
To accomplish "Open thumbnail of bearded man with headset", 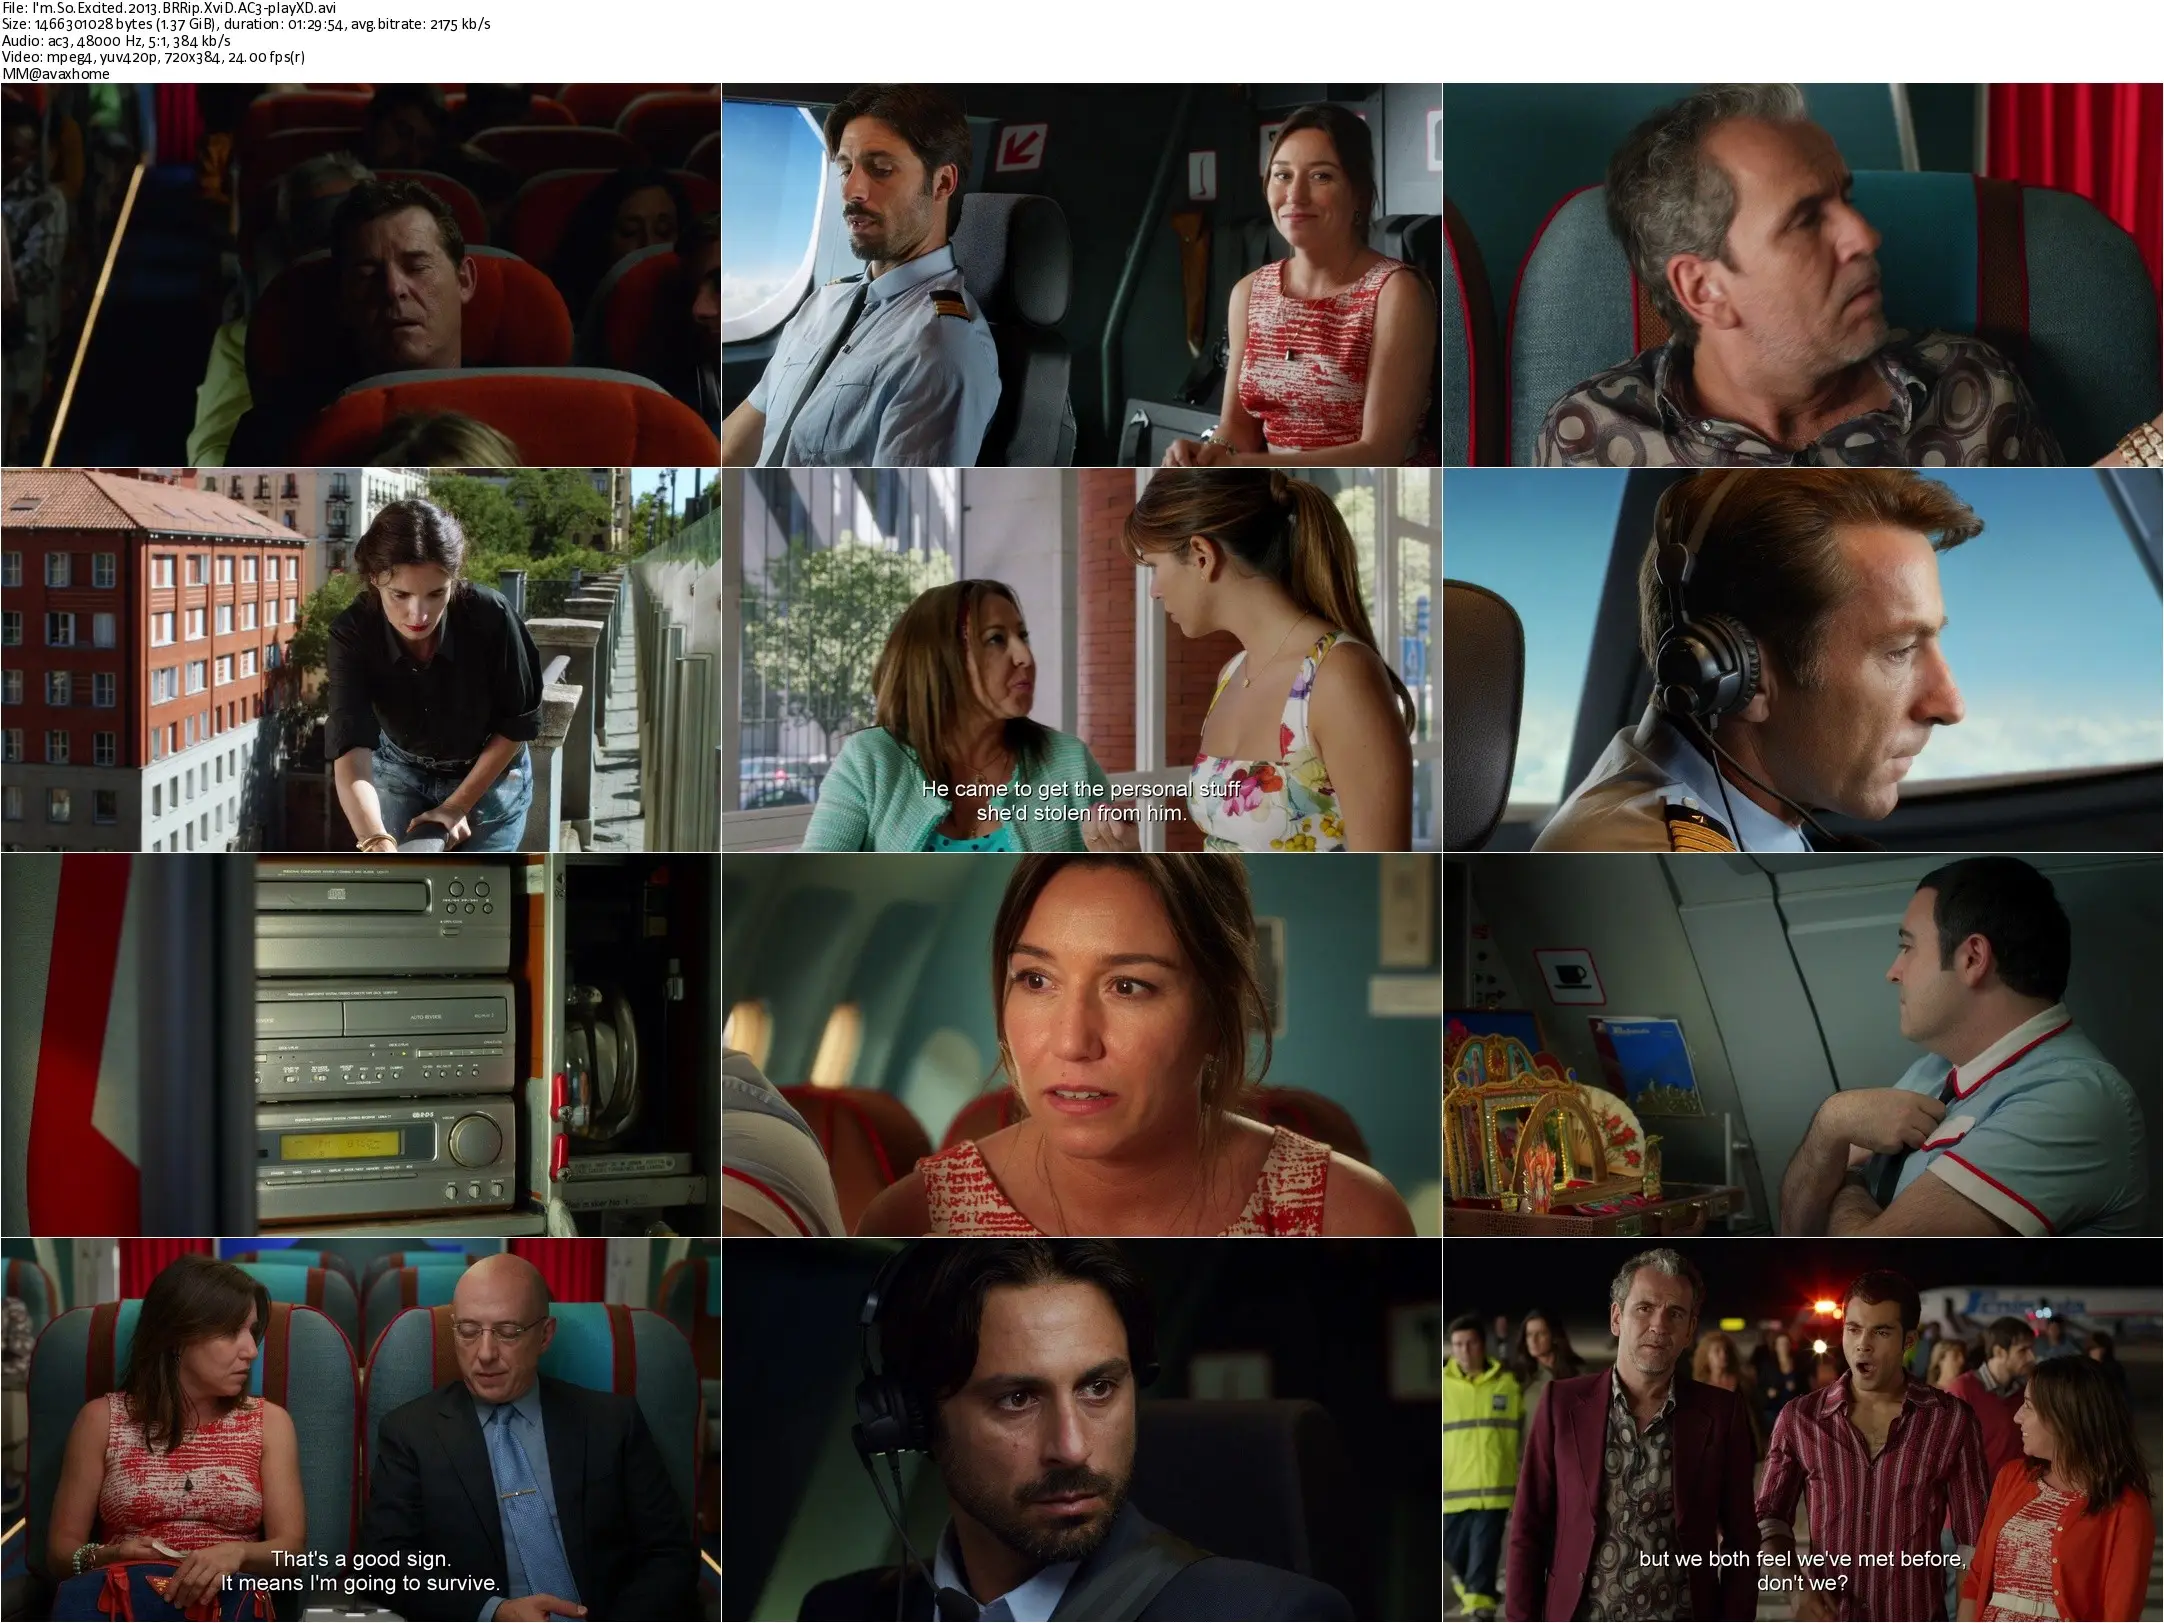I will (x=1082, y=1430).
